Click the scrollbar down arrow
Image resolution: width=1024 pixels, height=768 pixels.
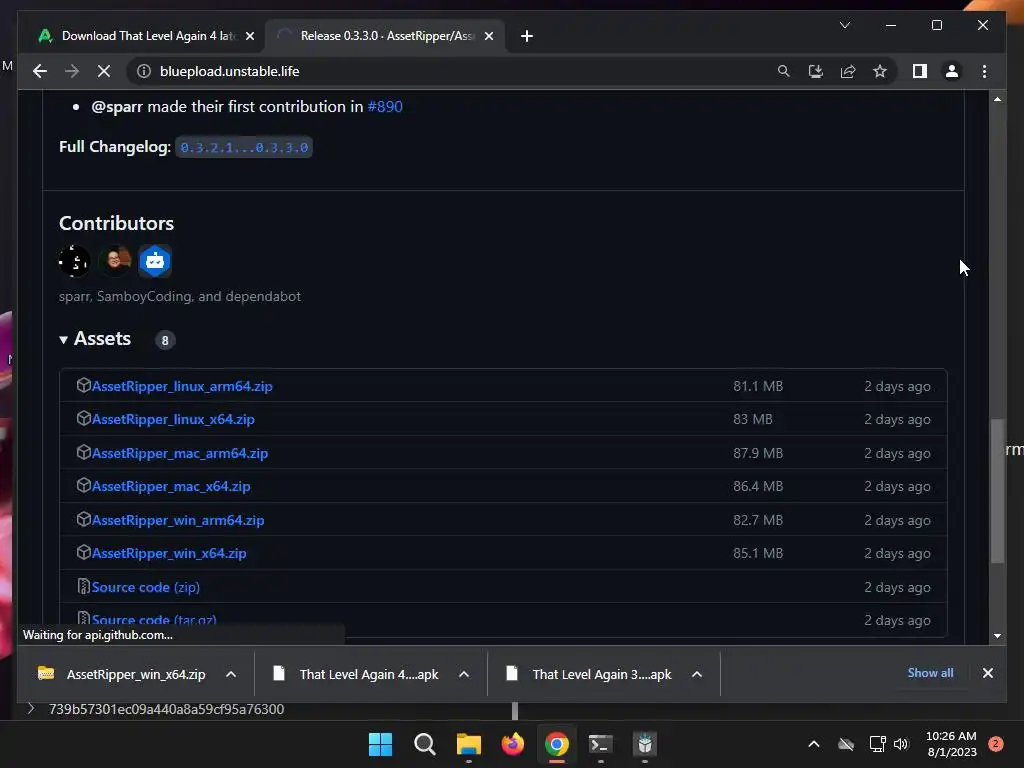[997, 635]
